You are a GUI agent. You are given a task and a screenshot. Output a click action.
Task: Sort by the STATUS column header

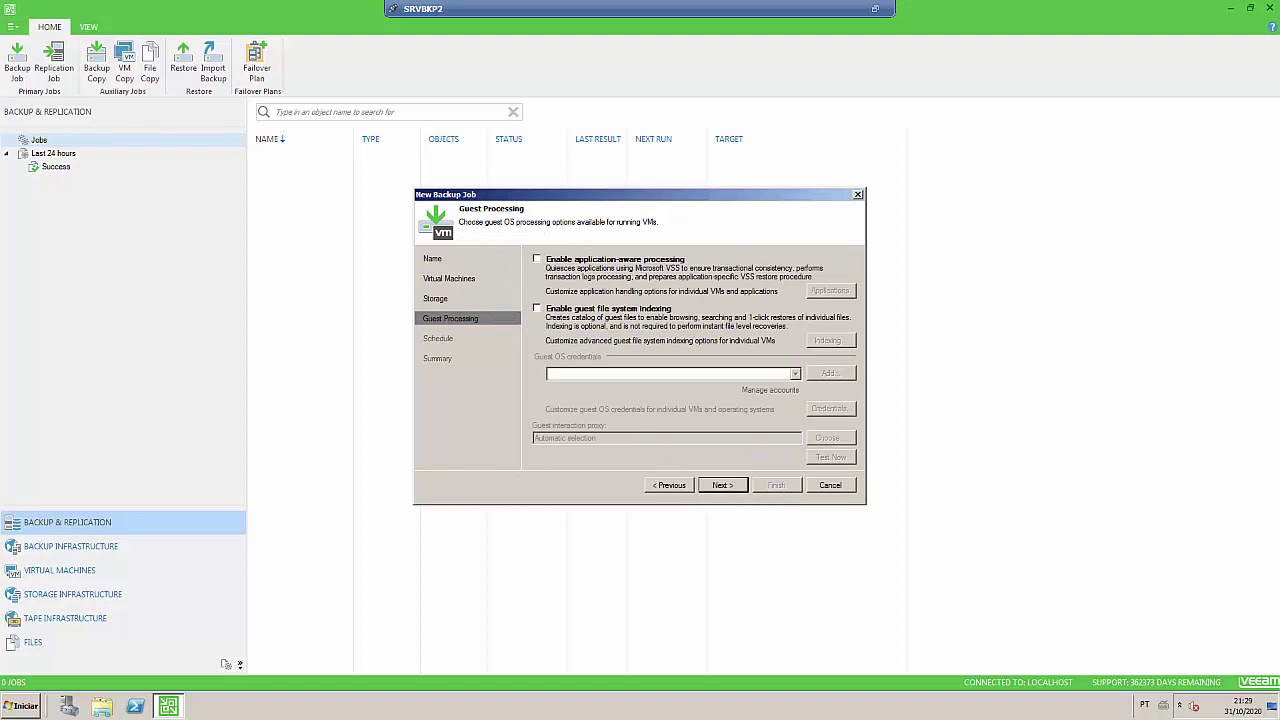[508, 139]
